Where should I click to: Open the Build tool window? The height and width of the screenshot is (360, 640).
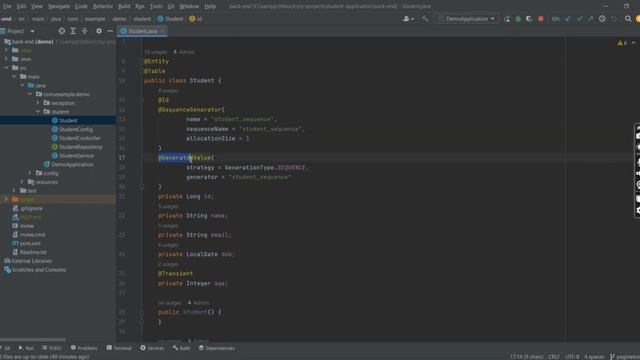point(182,348)
